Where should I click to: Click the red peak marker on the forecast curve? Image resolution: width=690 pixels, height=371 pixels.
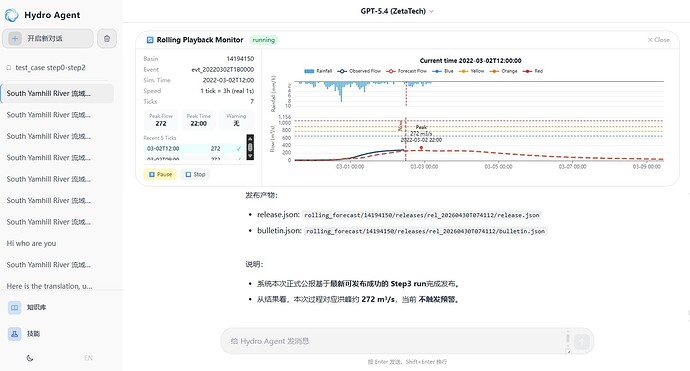pyautogui.click(x=421, y=148)
